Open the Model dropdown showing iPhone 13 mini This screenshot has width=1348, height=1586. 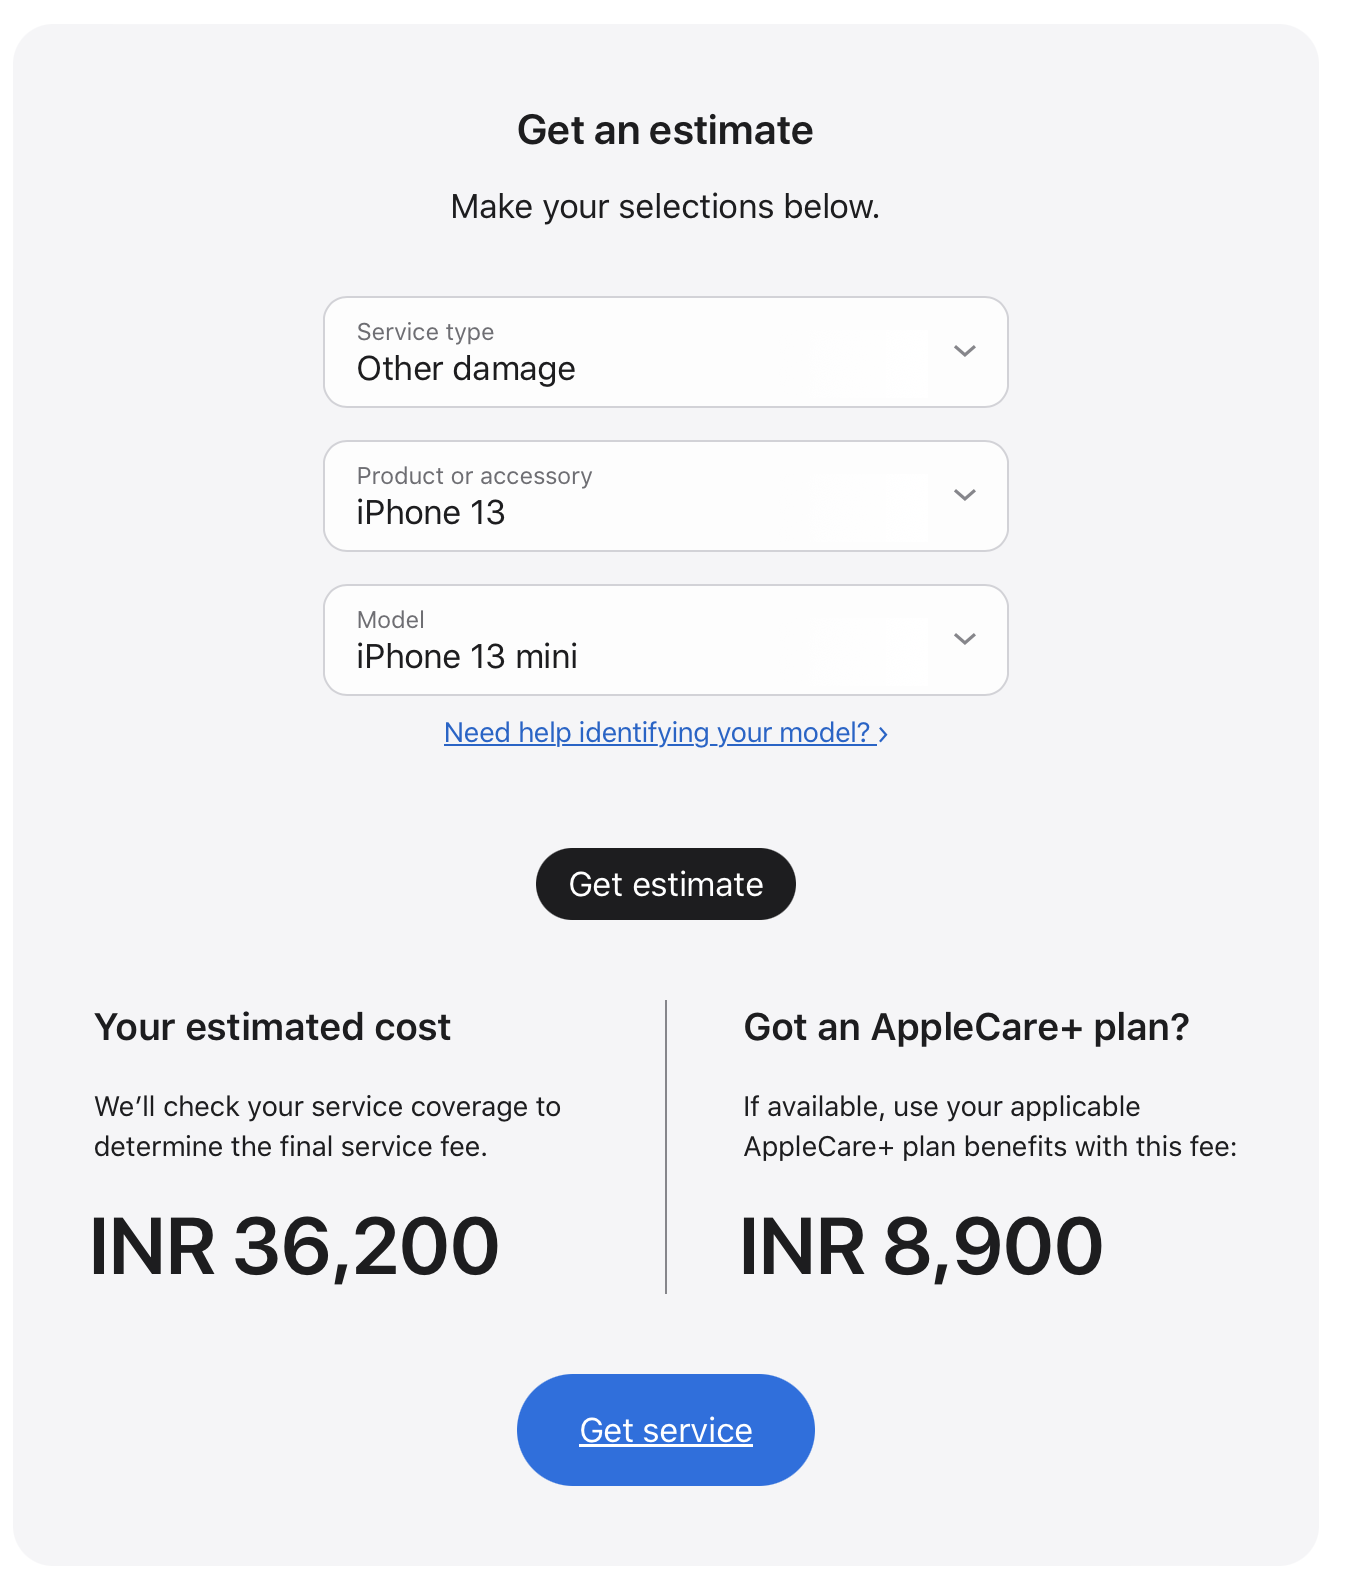coord(666,640)
